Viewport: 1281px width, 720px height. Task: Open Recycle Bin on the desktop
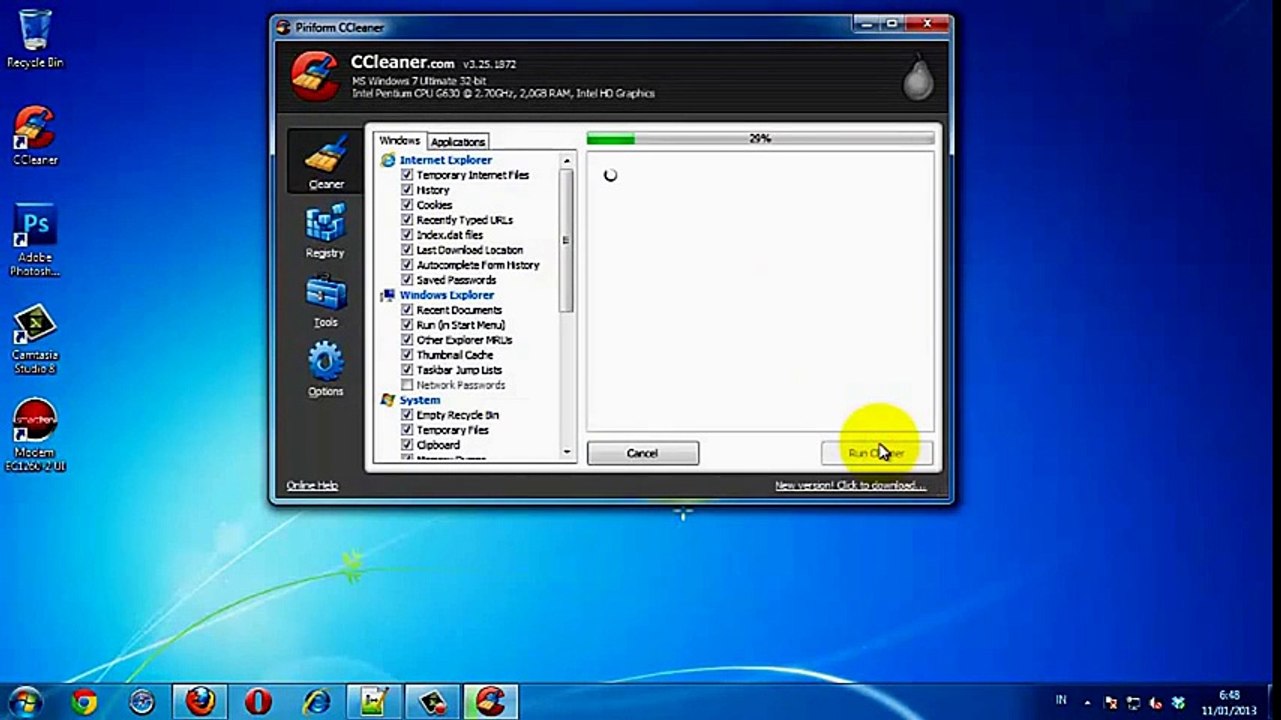click(35, 38)
